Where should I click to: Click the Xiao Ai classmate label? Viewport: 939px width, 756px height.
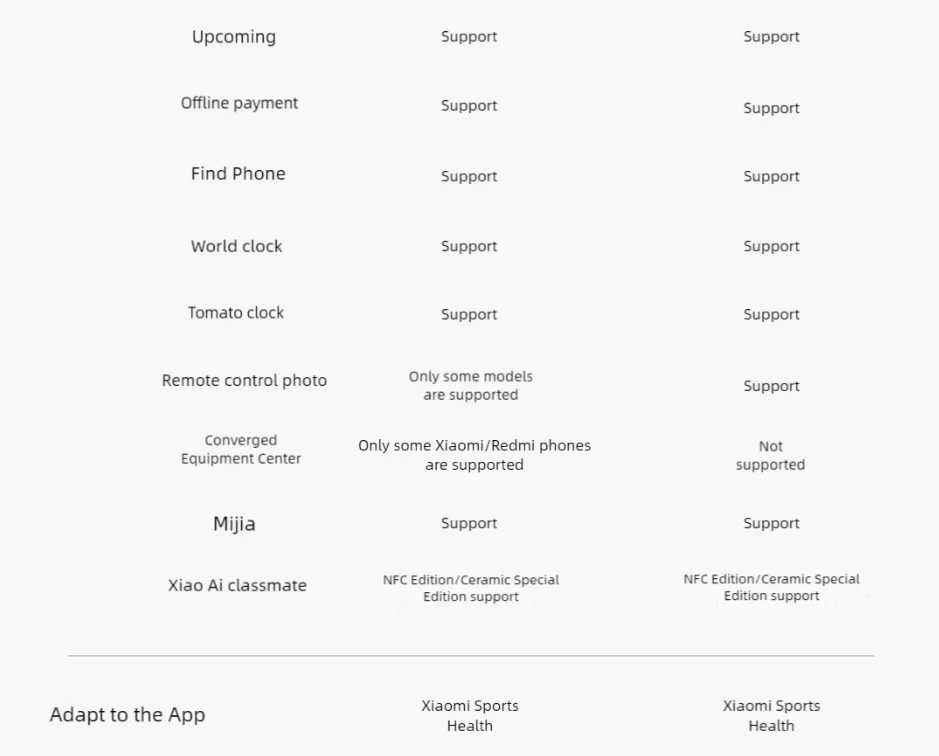click(x=237, y=585)
